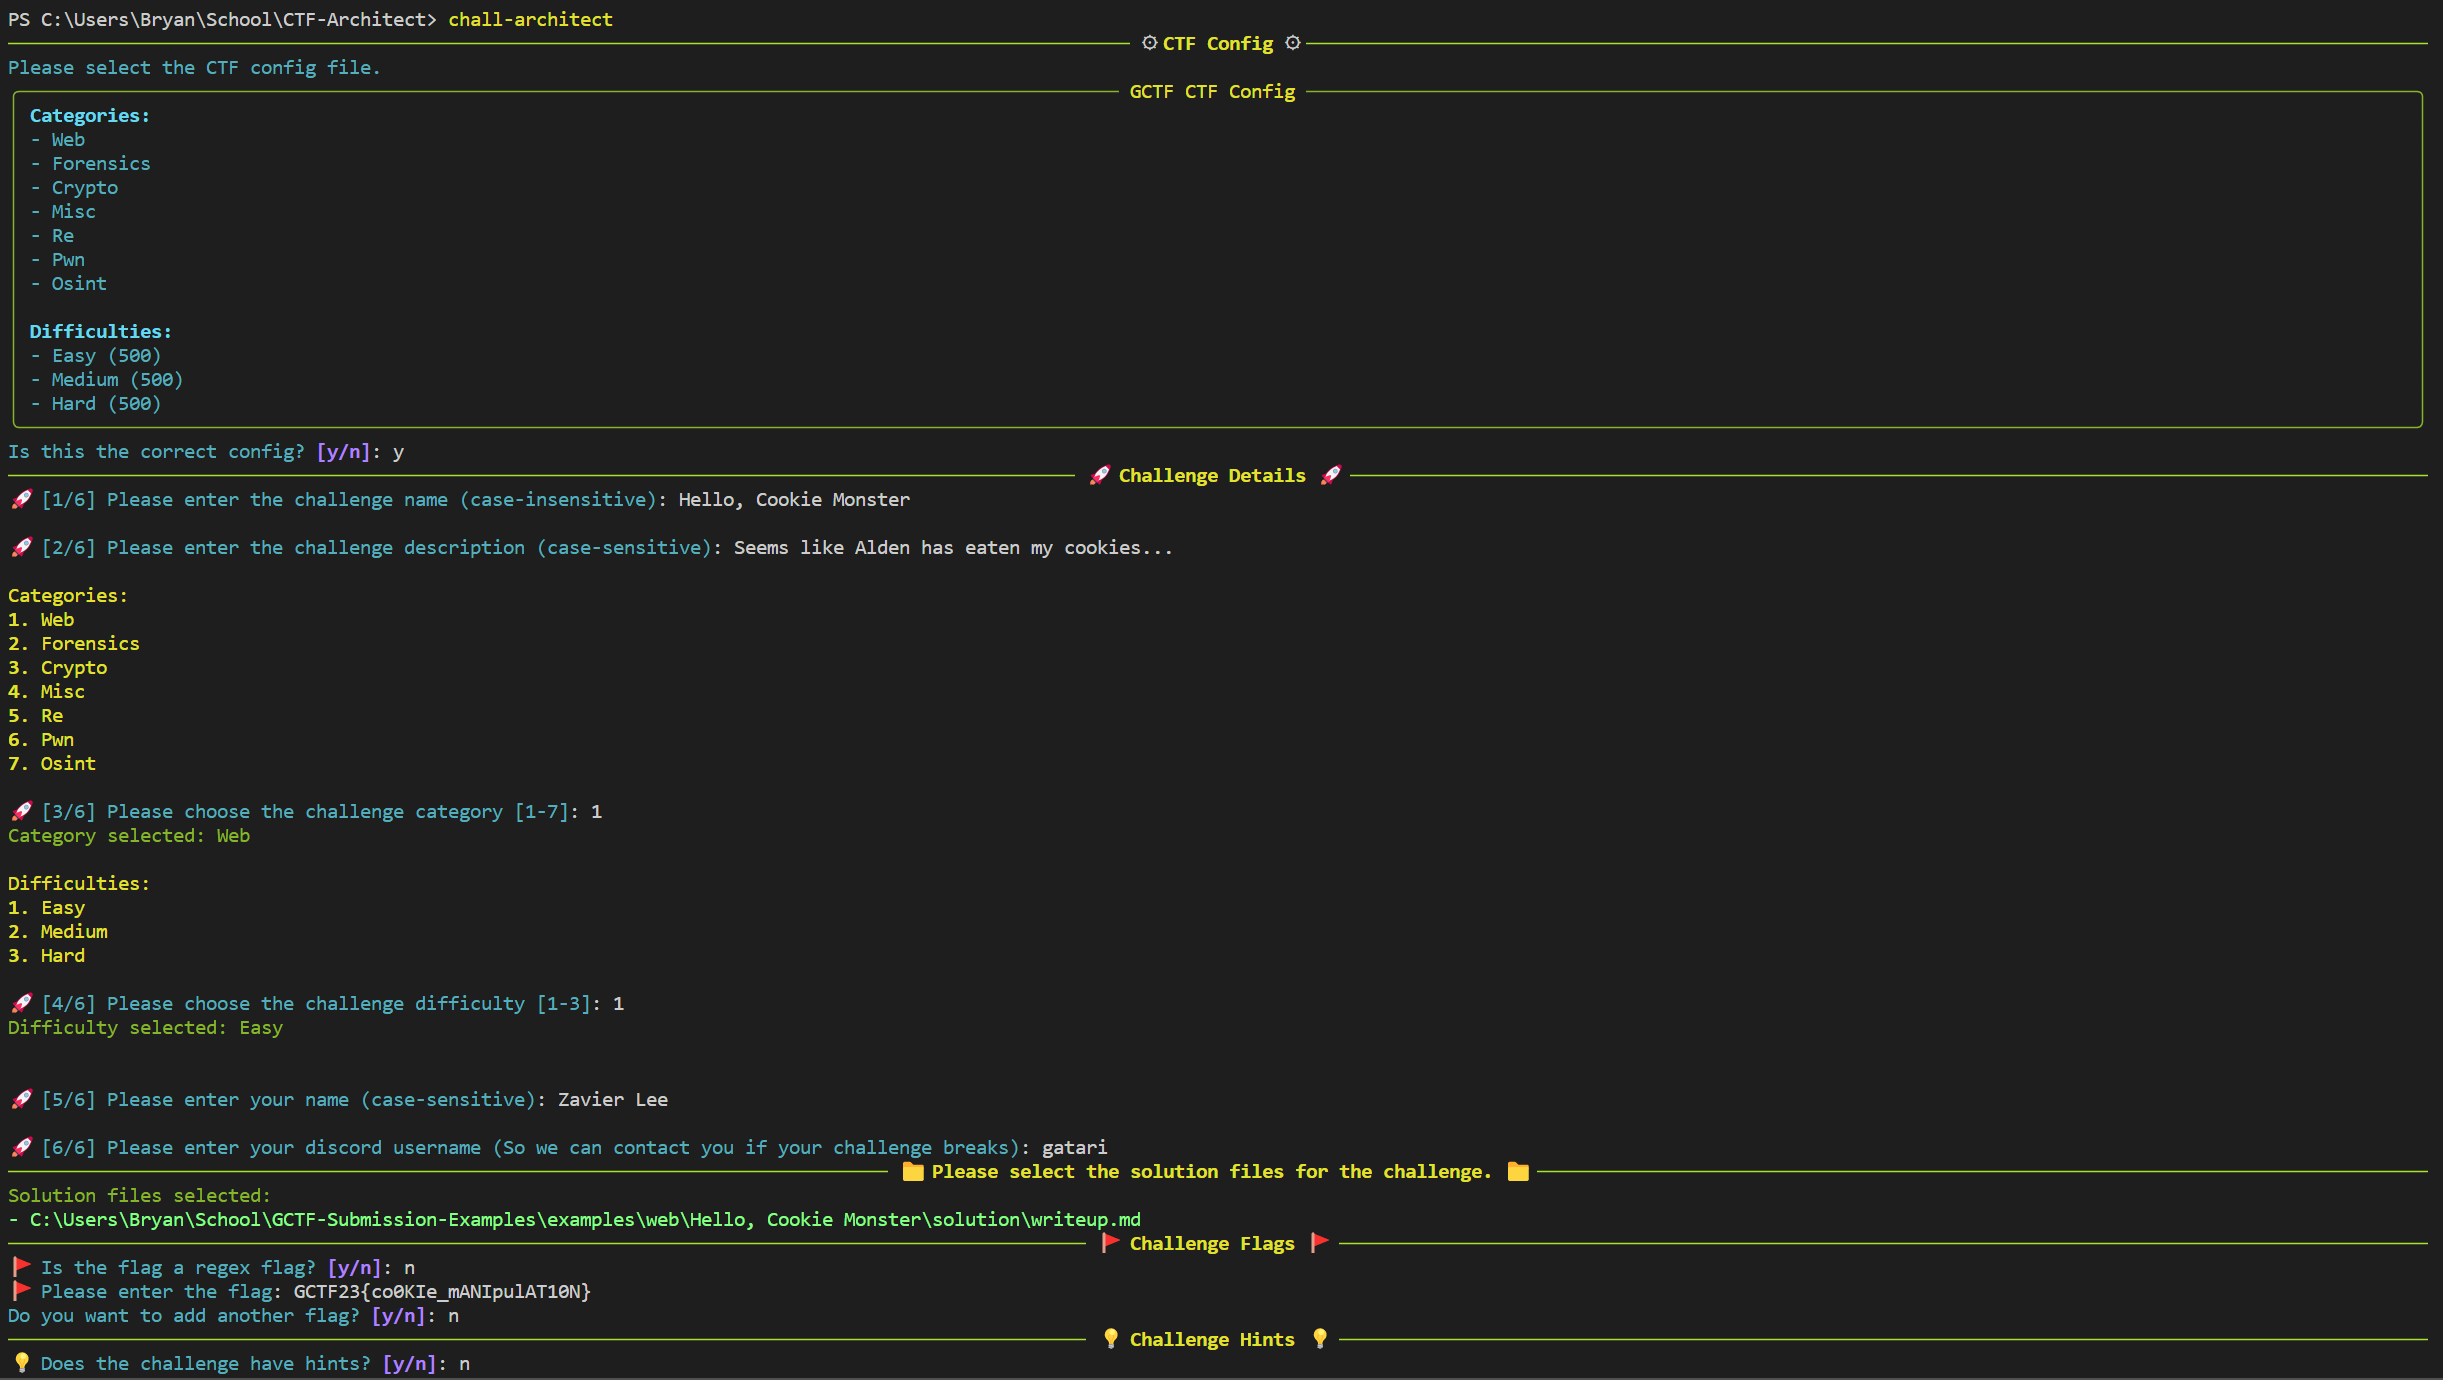The image size is (2443, 1380).
Task: Click the Forensics entry in numbered categories list
Action: [x=90, y=644]
